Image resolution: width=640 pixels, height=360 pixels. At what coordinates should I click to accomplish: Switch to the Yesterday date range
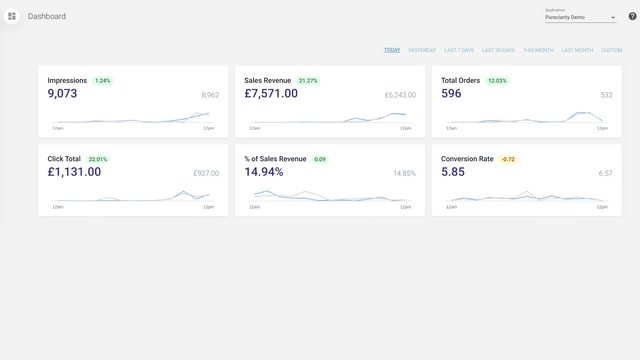[422, 50]
